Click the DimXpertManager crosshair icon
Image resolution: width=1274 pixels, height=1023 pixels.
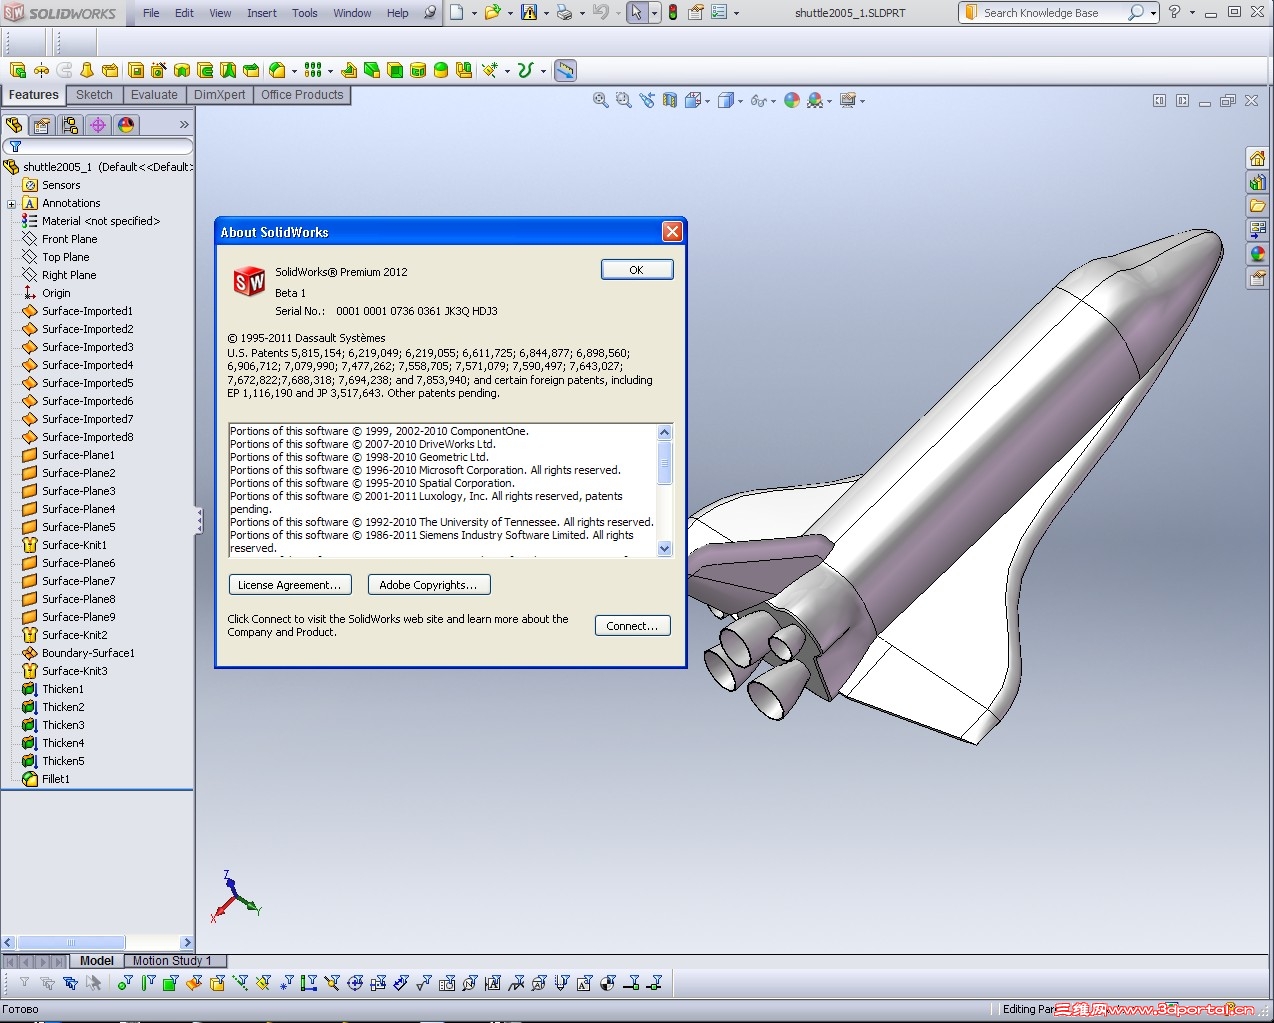(96, 125)
